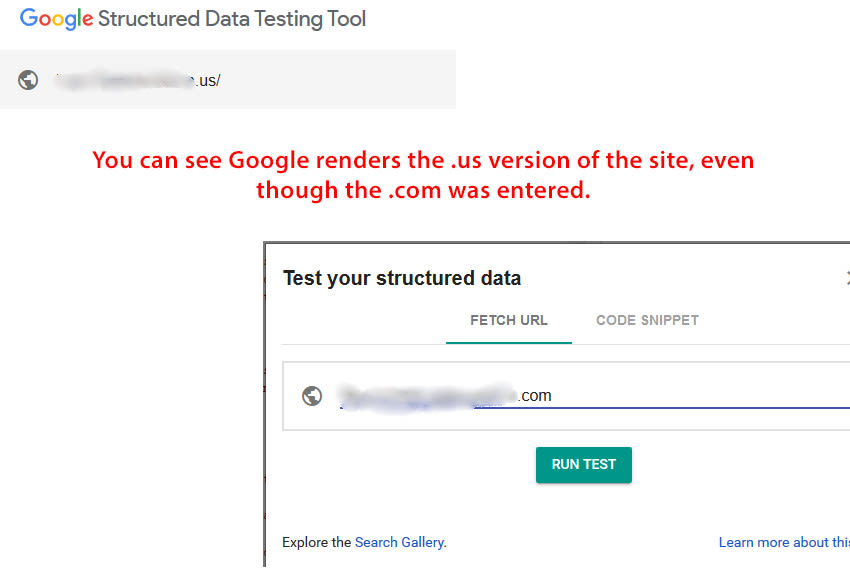
Task: Open the CODE SNIPPET tab
Action: pyautogui.click(x=647, y=320)
